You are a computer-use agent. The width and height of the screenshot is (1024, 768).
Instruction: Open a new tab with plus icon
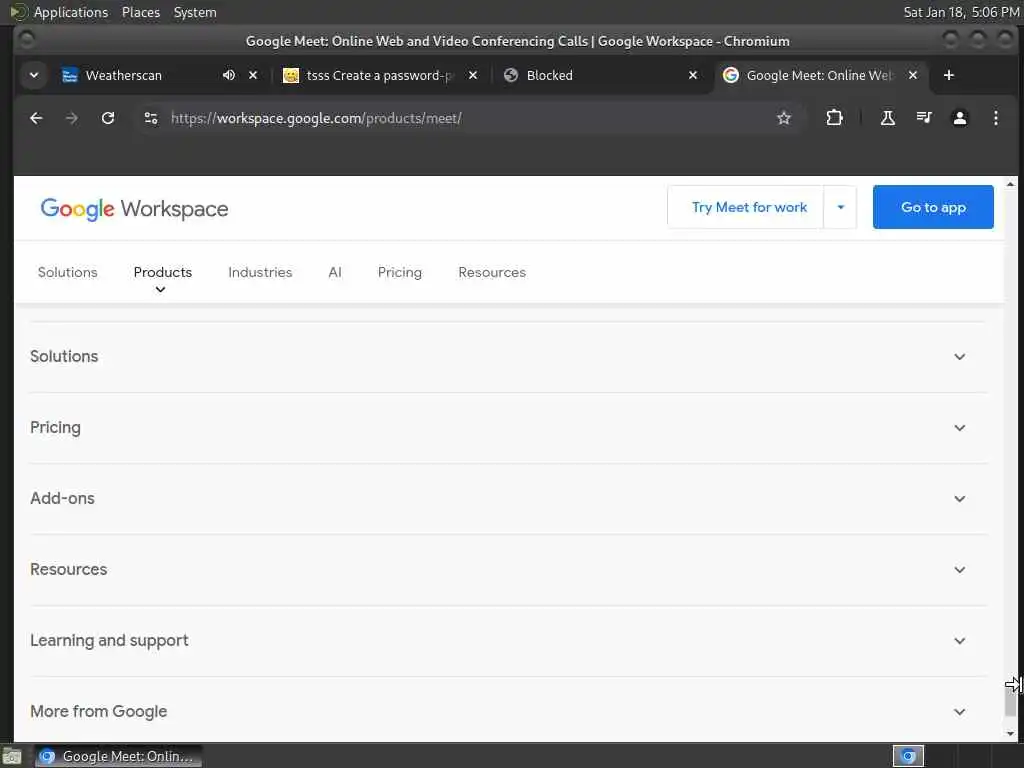[949, 75]
